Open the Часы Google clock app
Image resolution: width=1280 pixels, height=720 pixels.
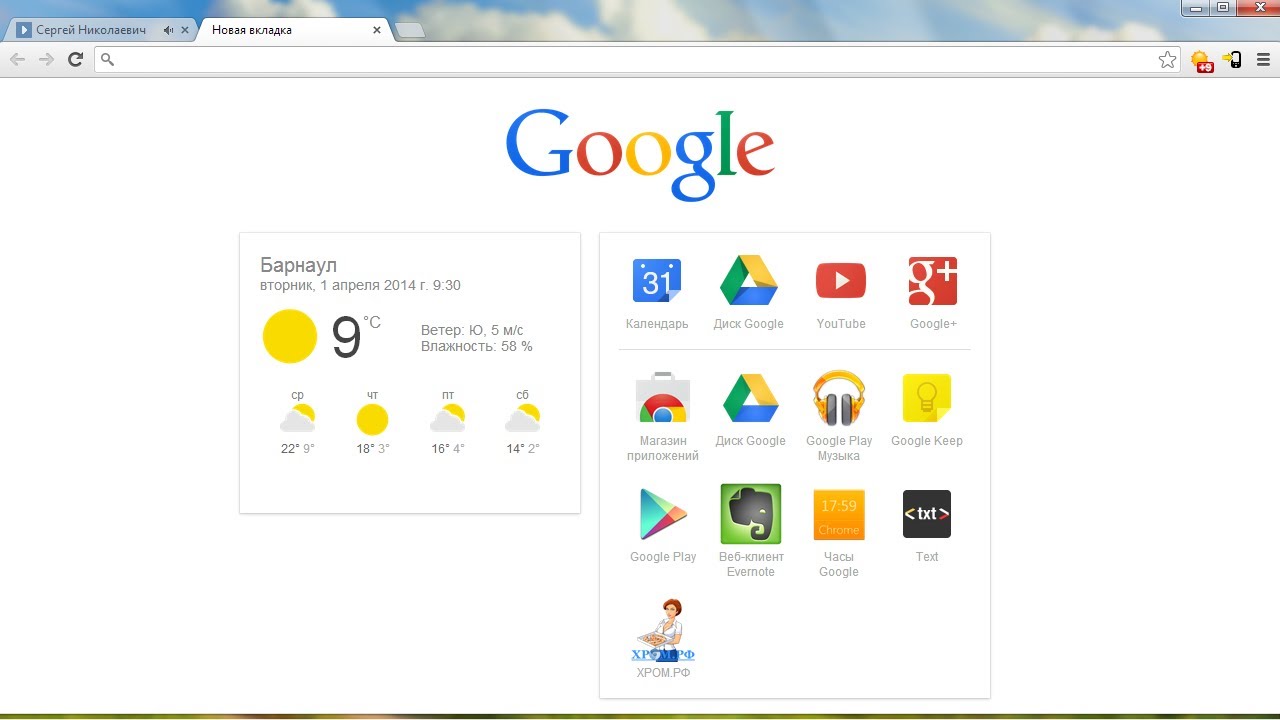pos(839,514)
